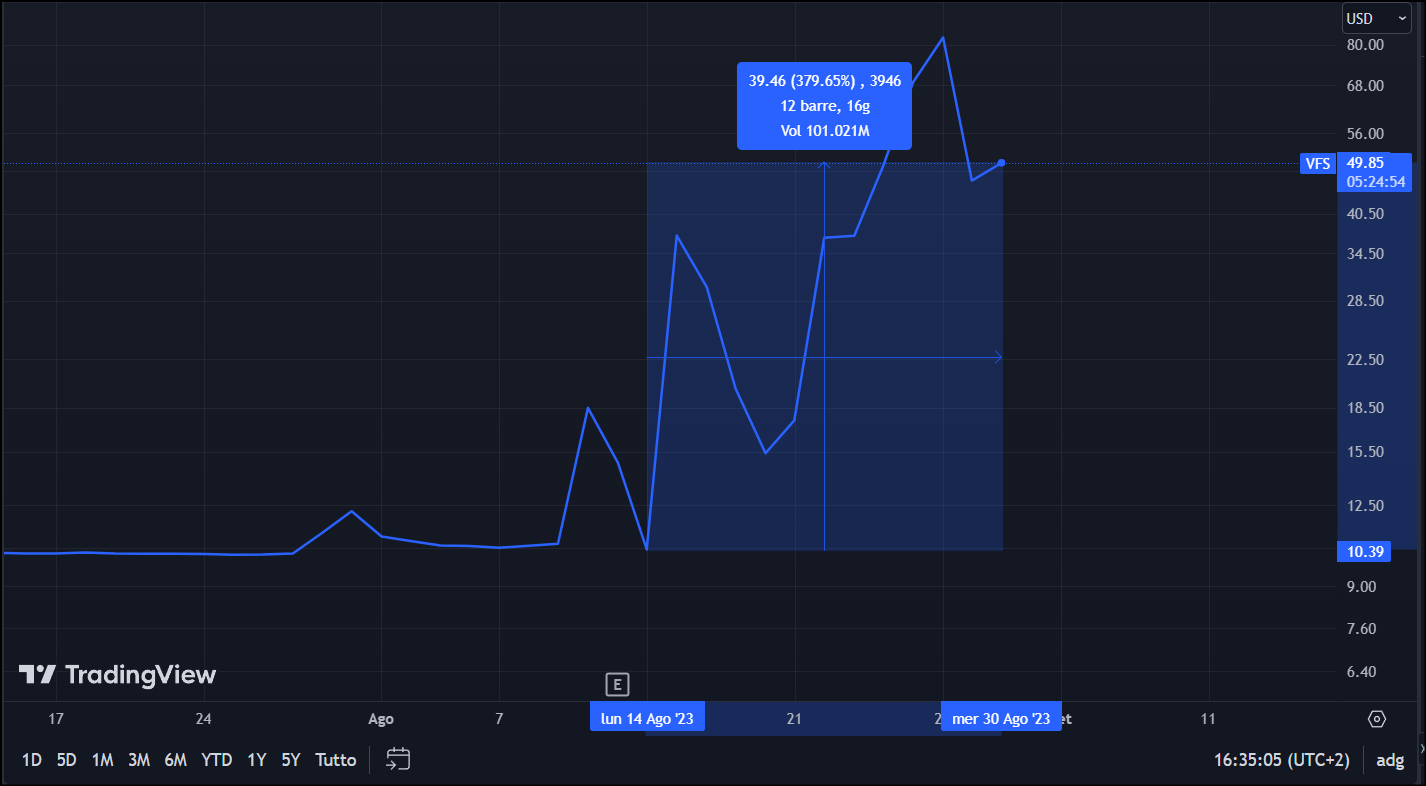
Task: Toggle the adg adjustment button
Action: point(1390,760)
